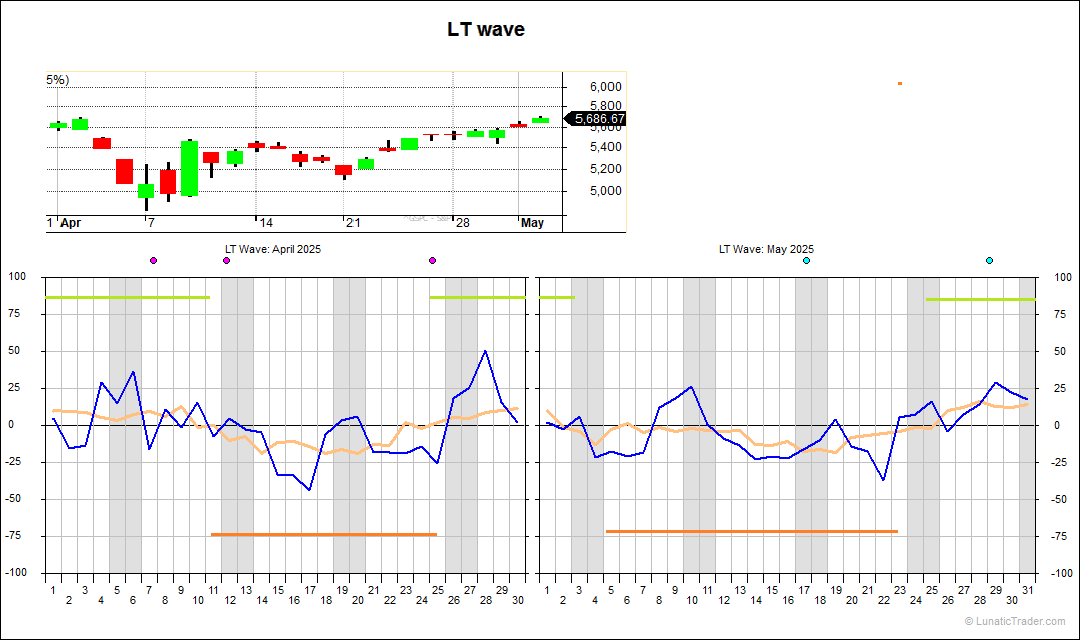Click the small orange square near top right
The width and height of the screenshot is (1080, 640).
(x=900, y=83)
